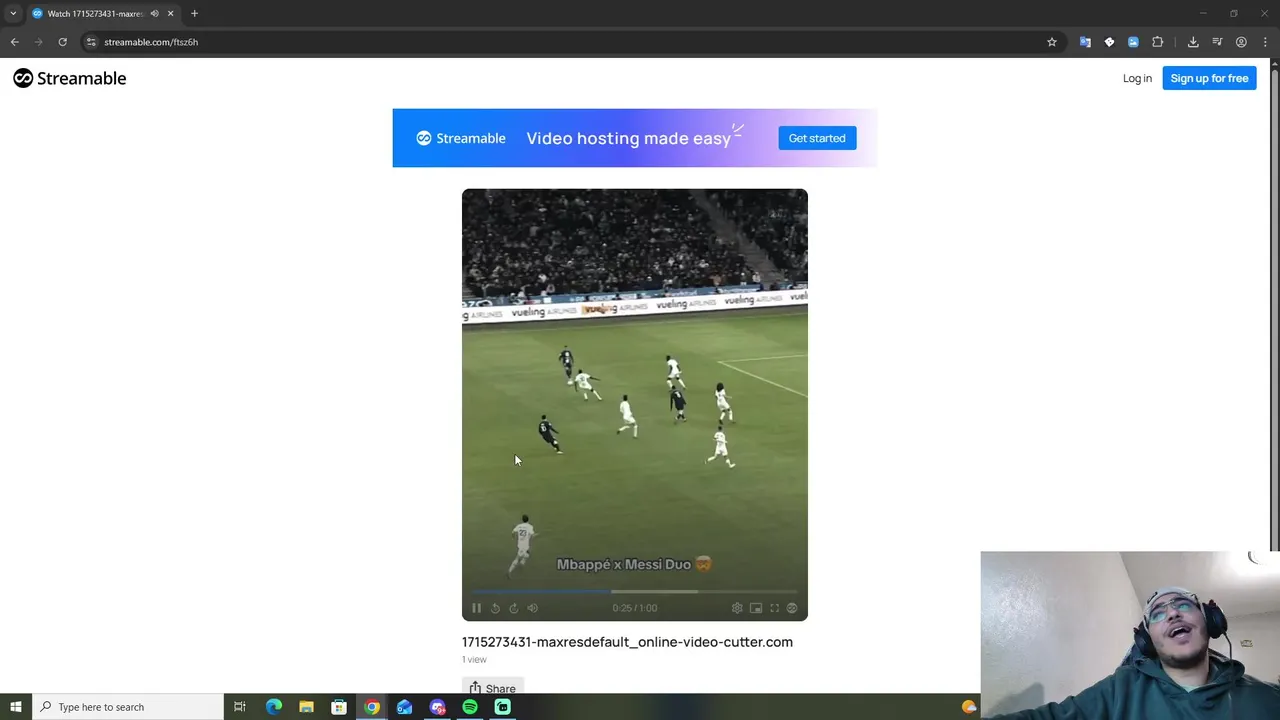Click the taskbar search box
This screenshot has width=1280, height=720.
point(127,707)
